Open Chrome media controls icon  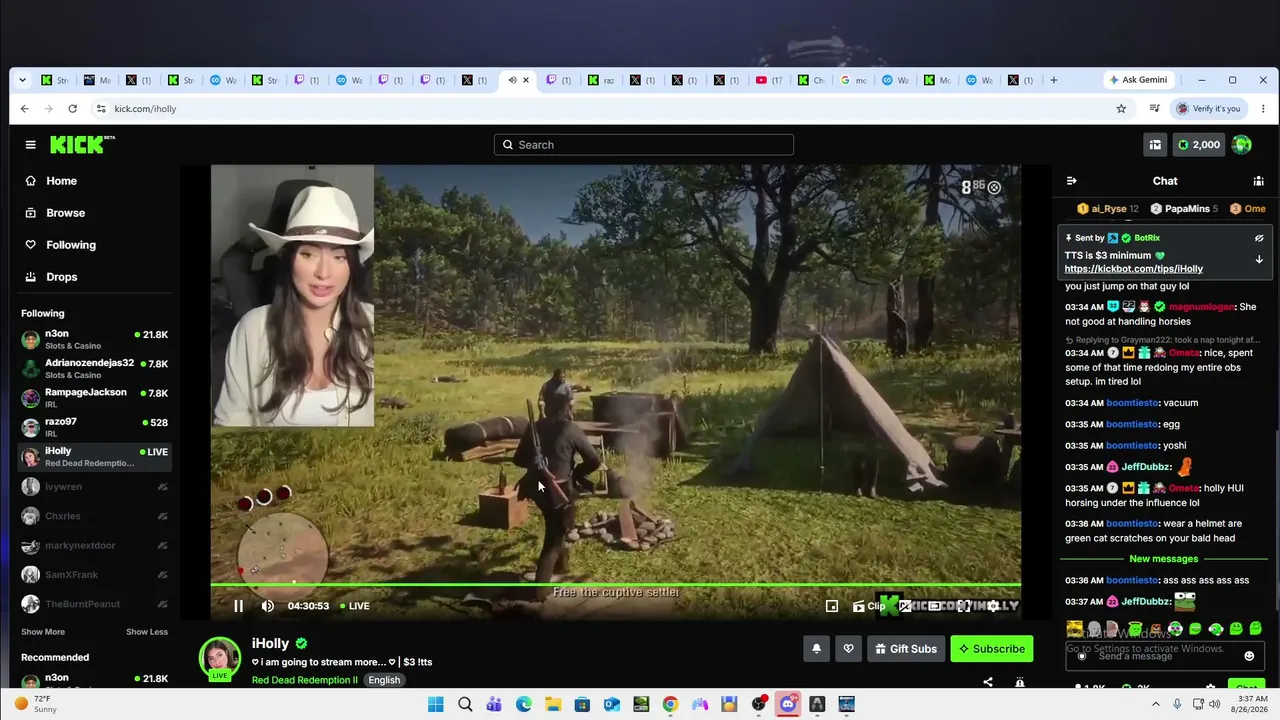[x=1155, y=108]
